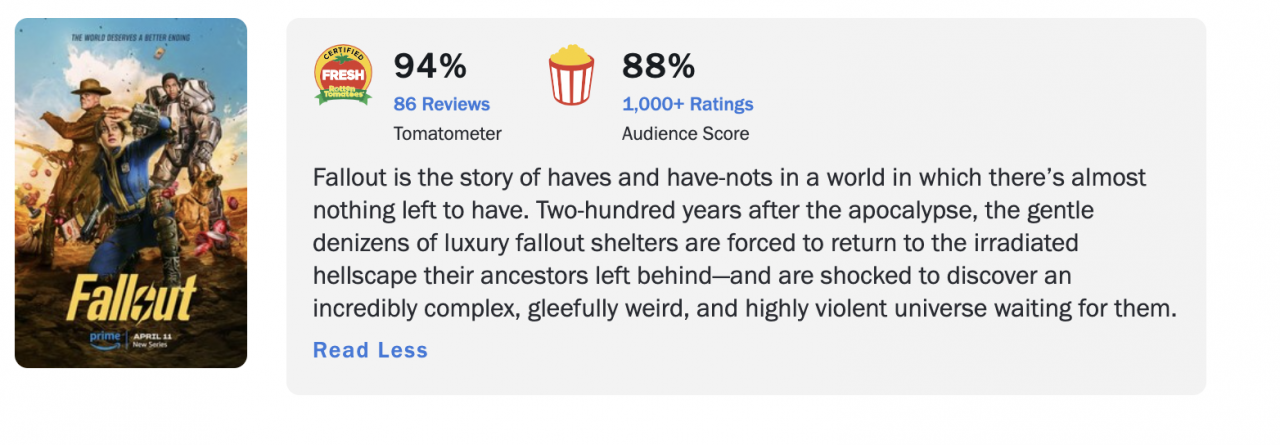Click the Certified Fresh Tomatometer badge

click(x=343, y=74)
